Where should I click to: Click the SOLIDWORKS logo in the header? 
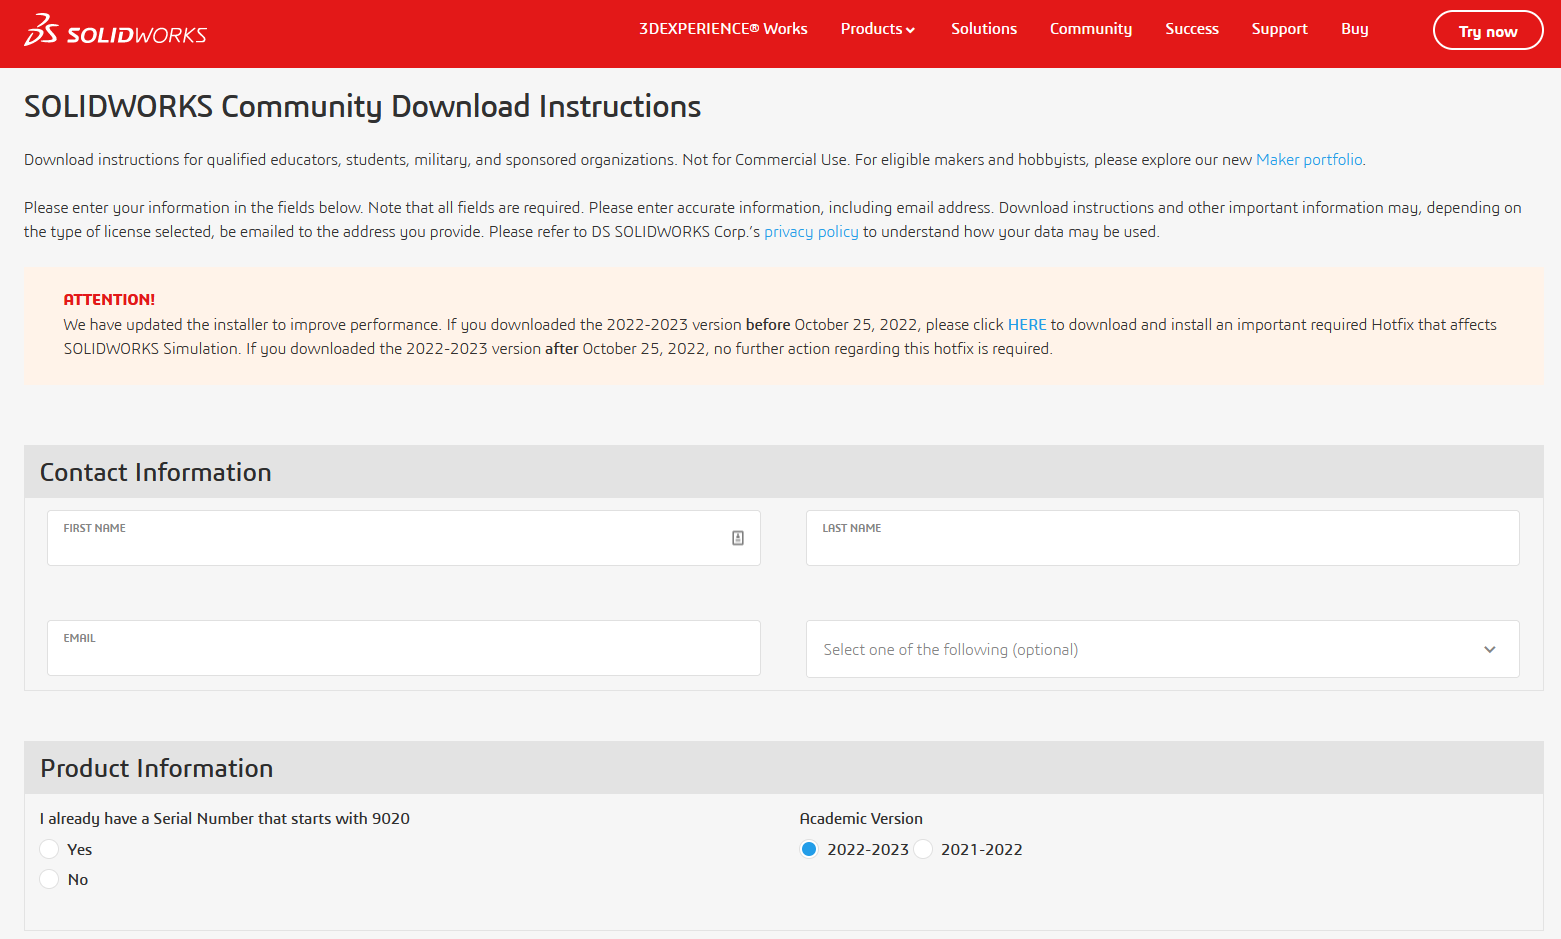click(115, 30)
